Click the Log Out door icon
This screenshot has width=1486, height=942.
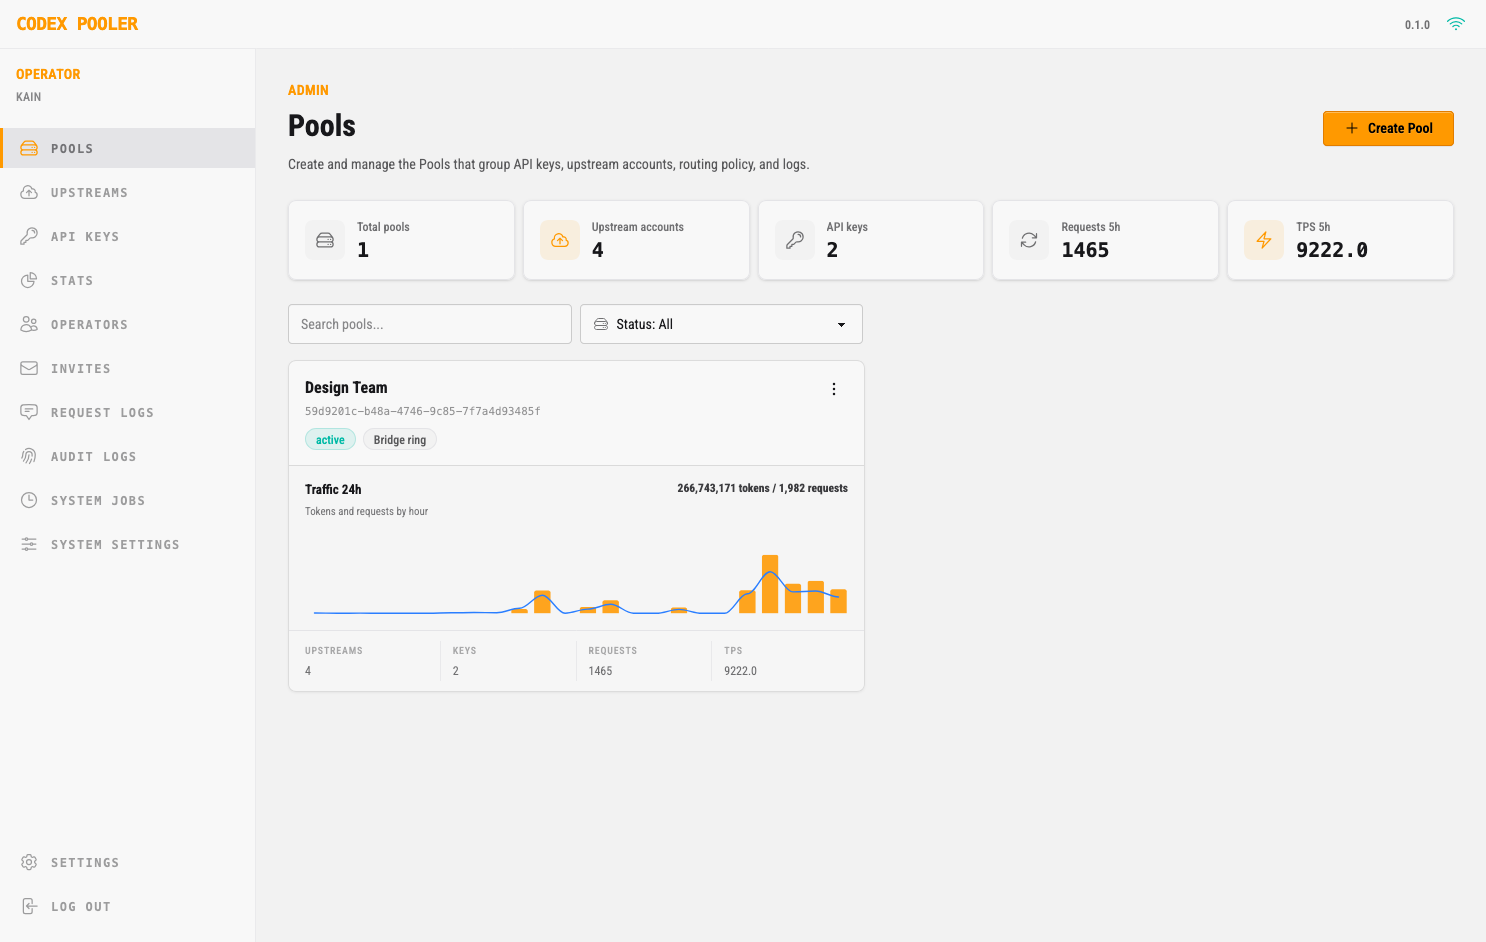click(x=29, y=906)
